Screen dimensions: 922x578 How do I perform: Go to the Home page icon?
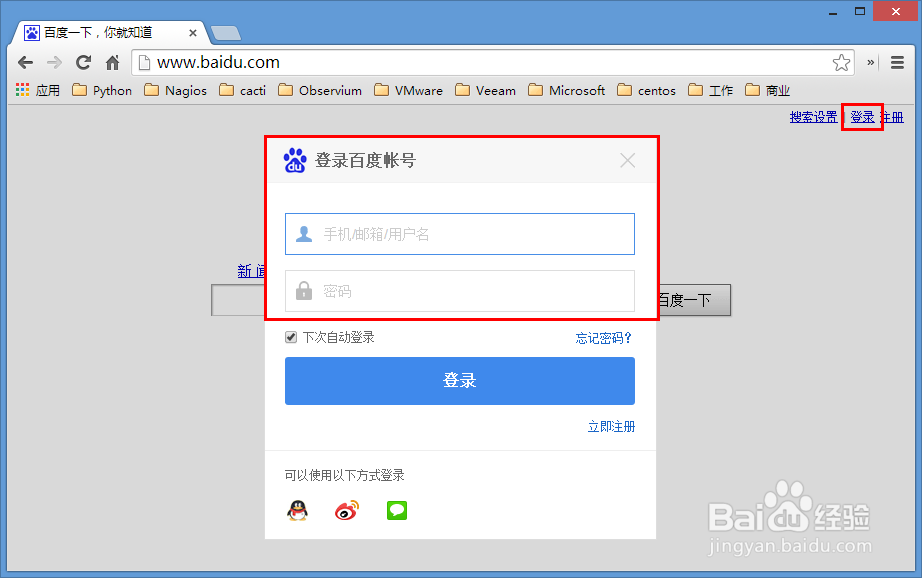(112, 62)
